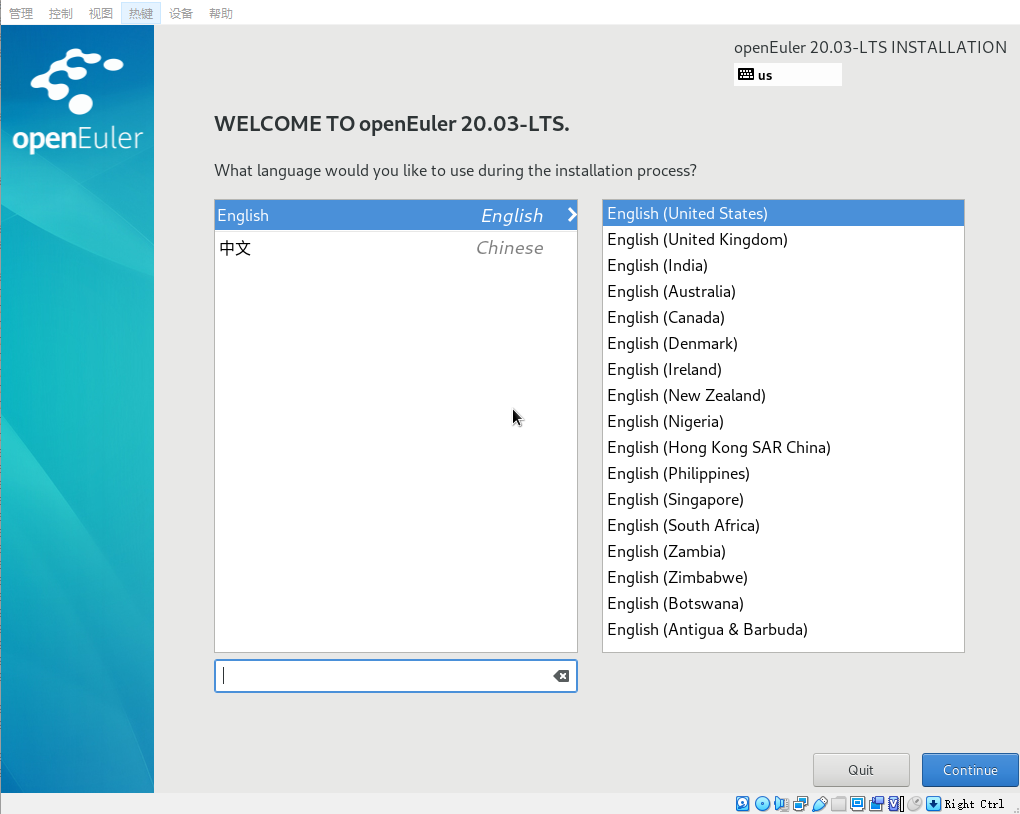The width and height of the screenshot is (1020, 814).
Task: Open the 视图 menu
Action: pyautogui.click(x=101, y=13)
